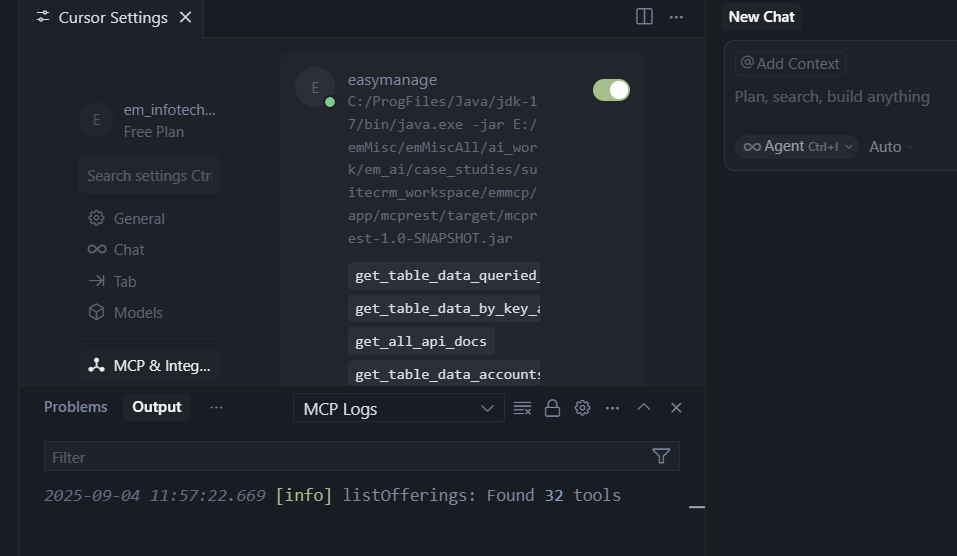The image size is (957, 556).
Task: Maximize the panel with chevron up
Action: click(x=644, y=407)
